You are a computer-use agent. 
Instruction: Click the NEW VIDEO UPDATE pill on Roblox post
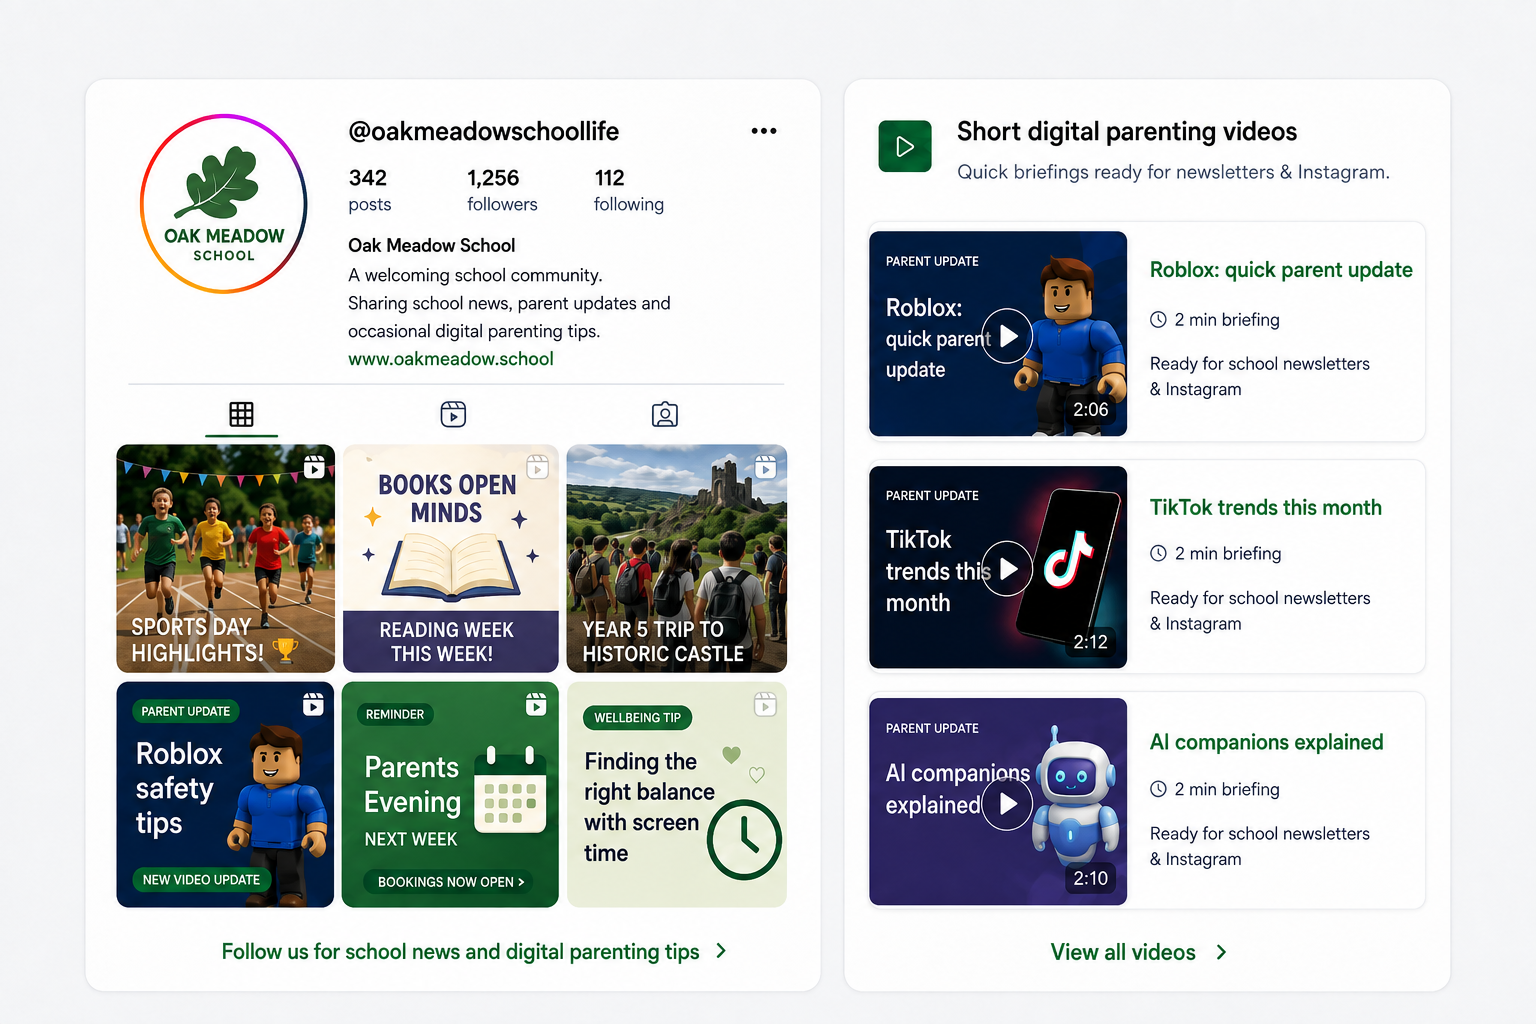[201, 880]
